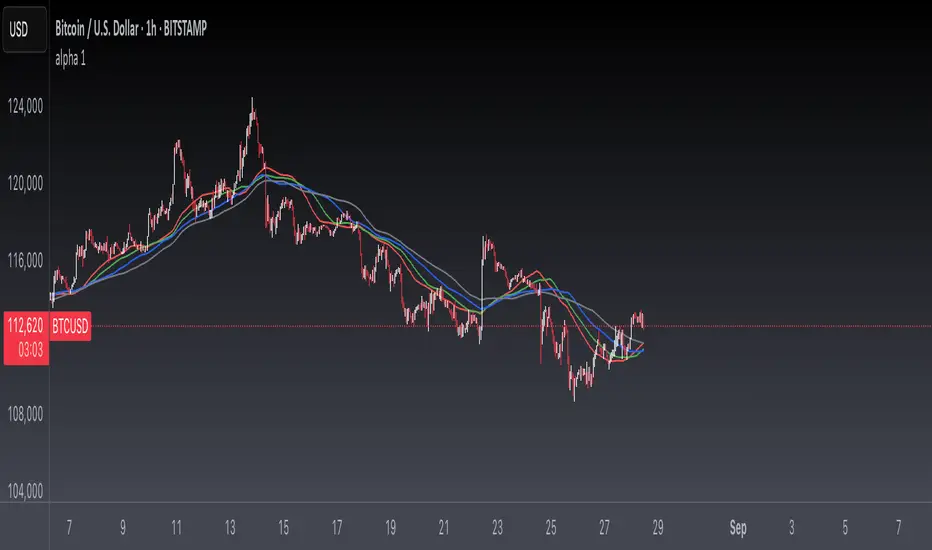Click the 116,000 price axis label
This screenshot has width=932, height=550.
[x=25, y=260]
